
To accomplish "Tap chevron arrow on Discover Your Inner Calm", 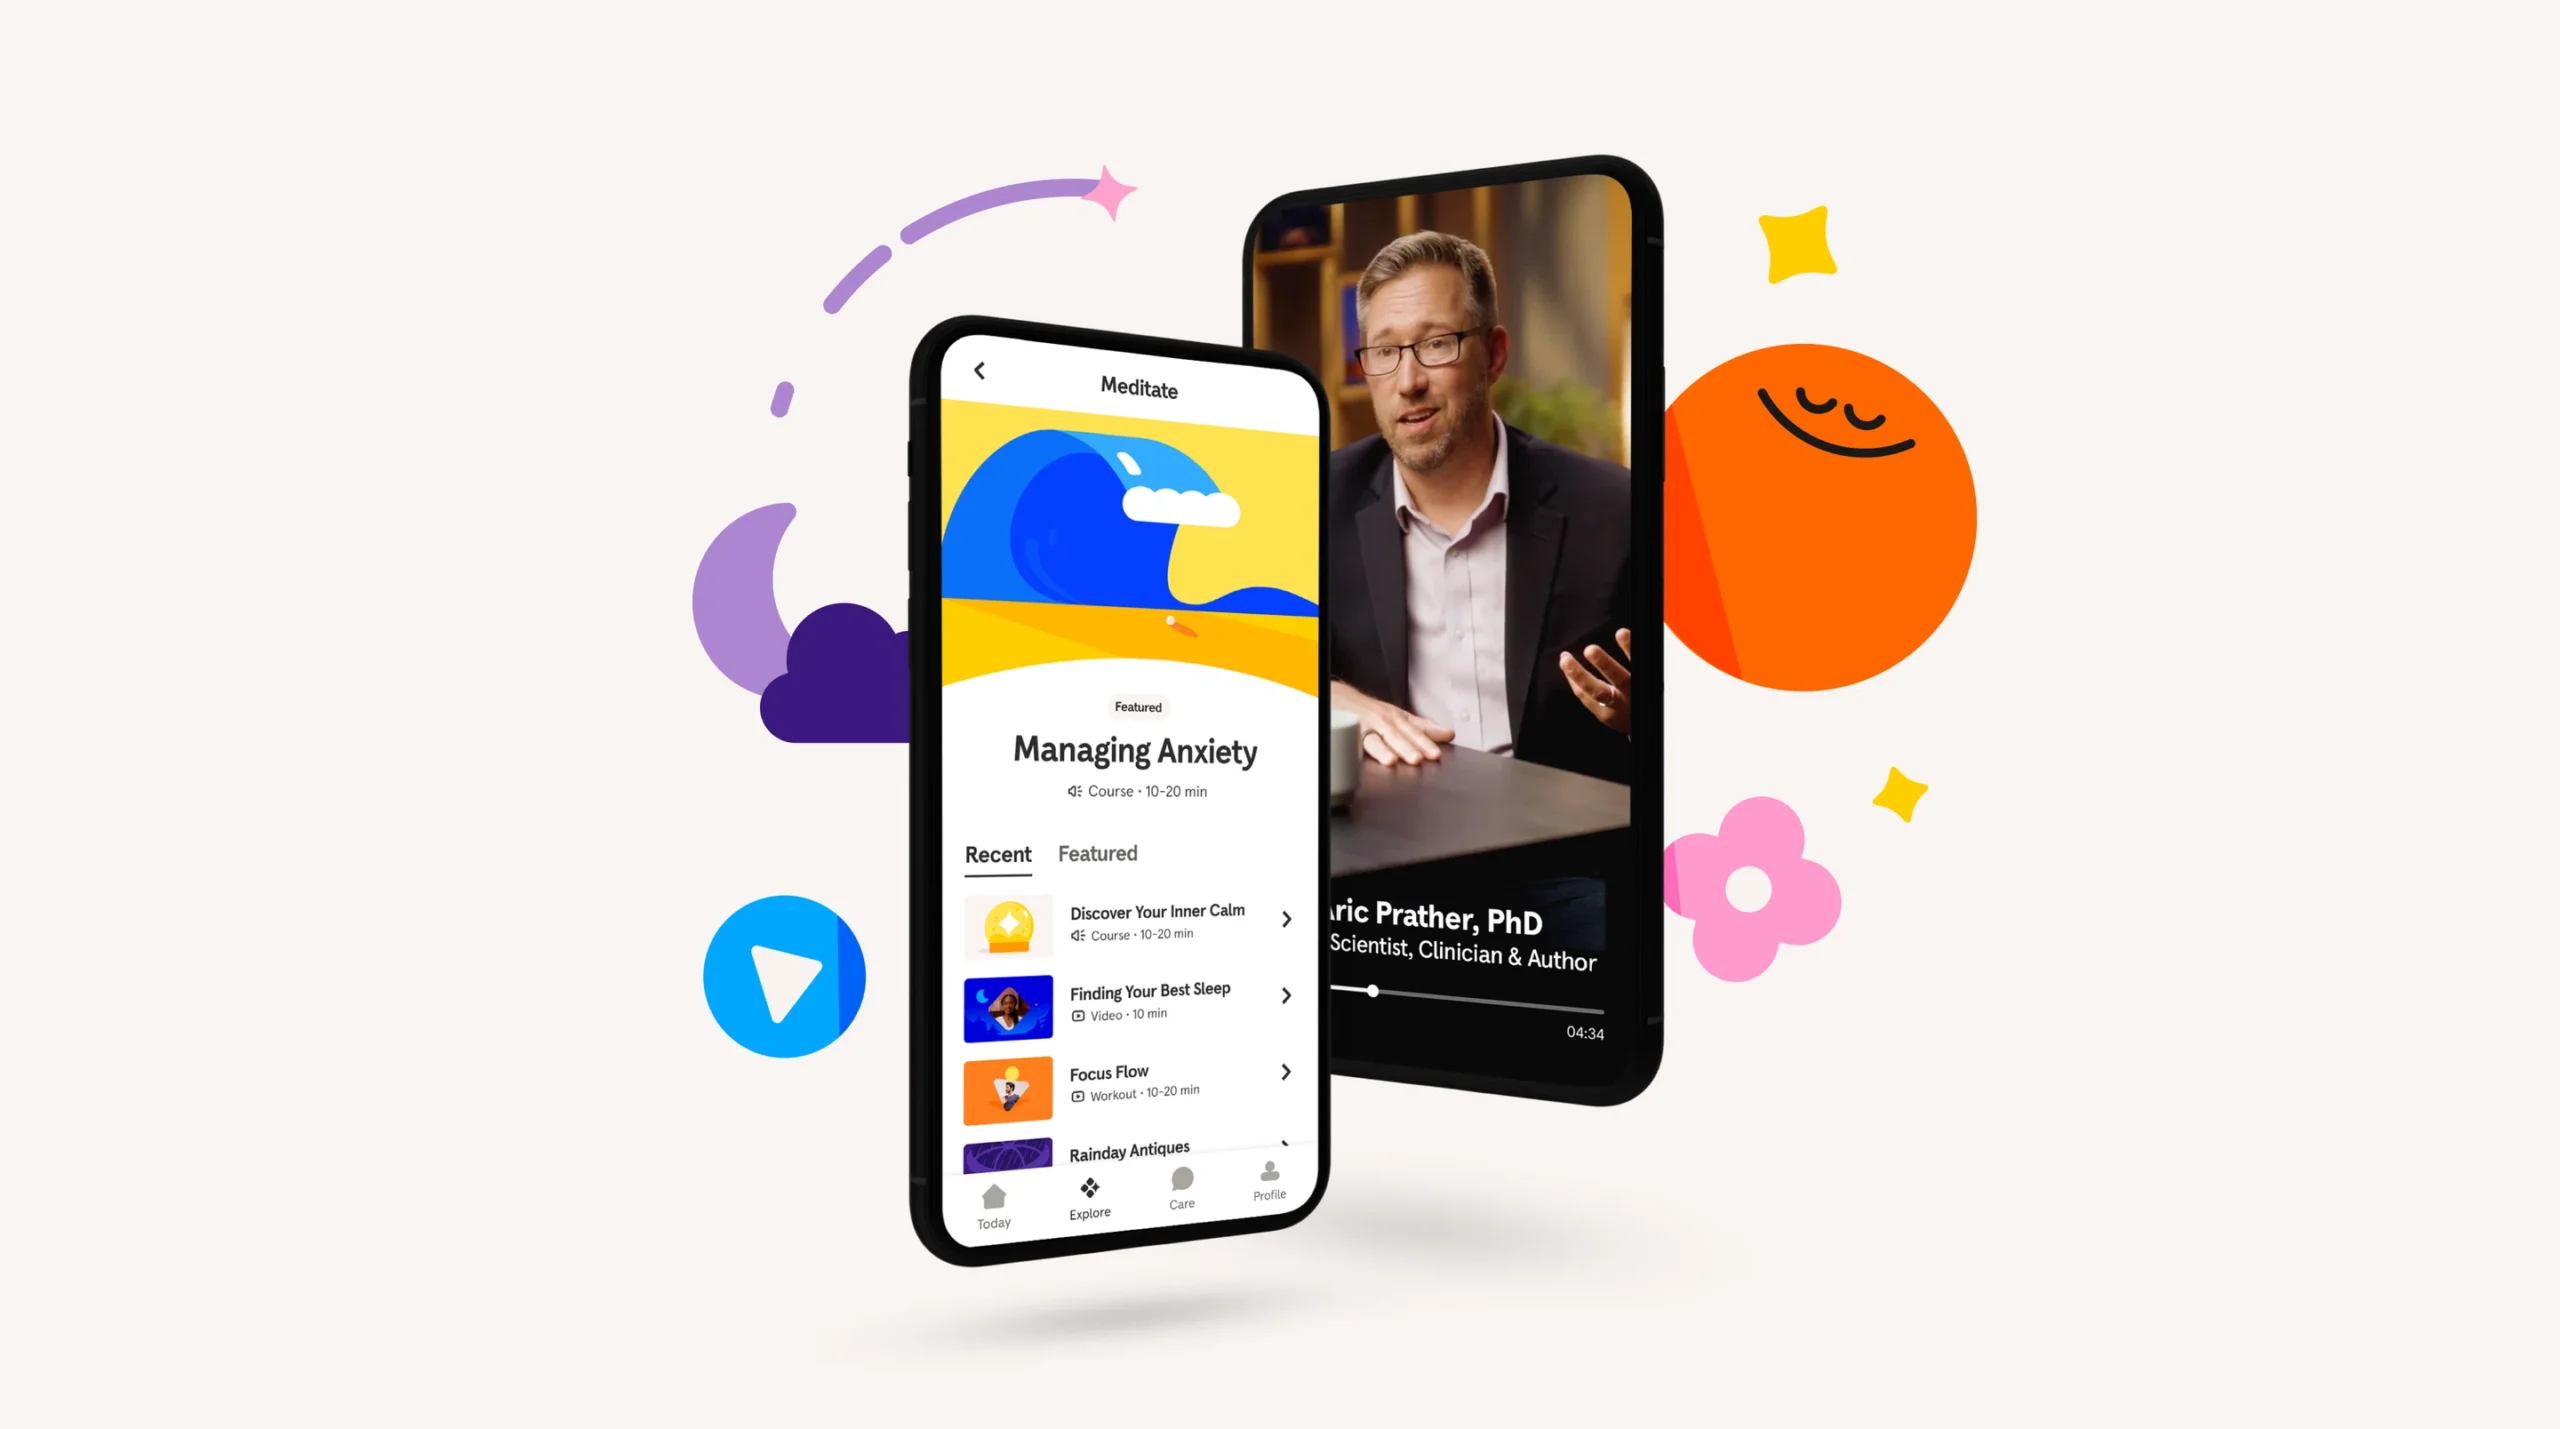I will (1287, 918).
